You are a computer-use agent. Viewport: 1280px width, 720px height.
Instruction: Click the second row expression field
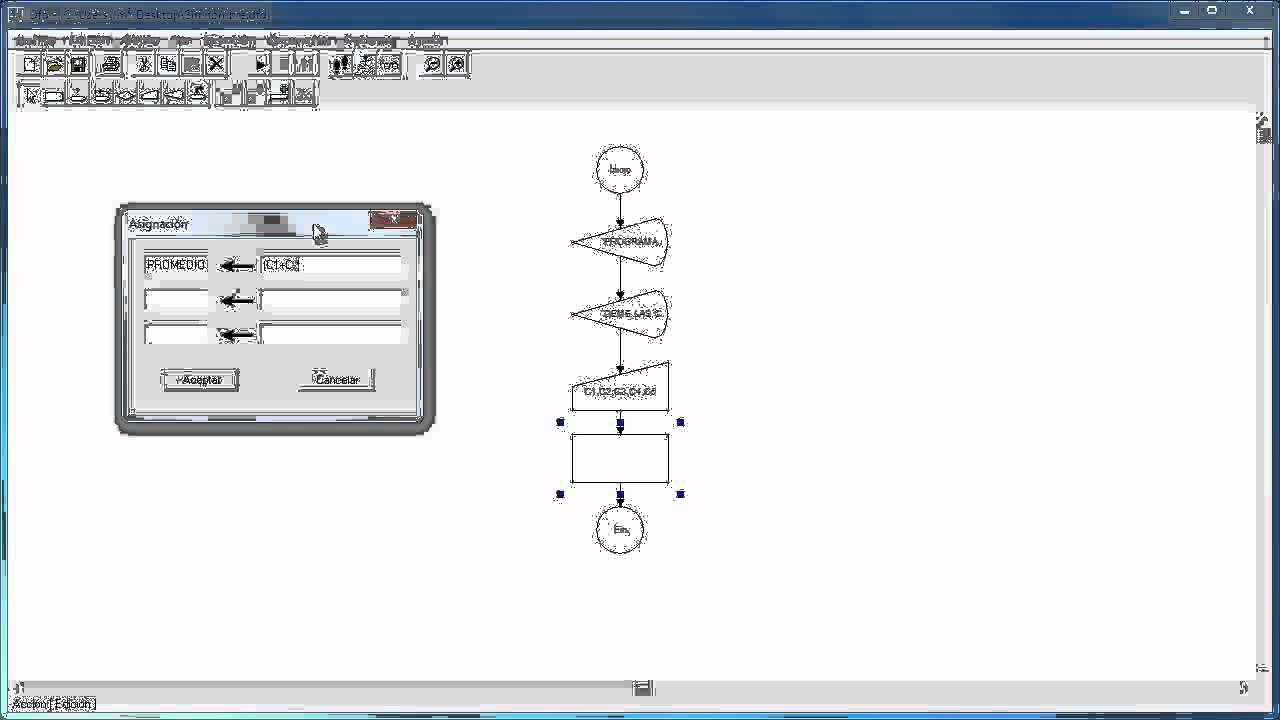coord(332,300)
